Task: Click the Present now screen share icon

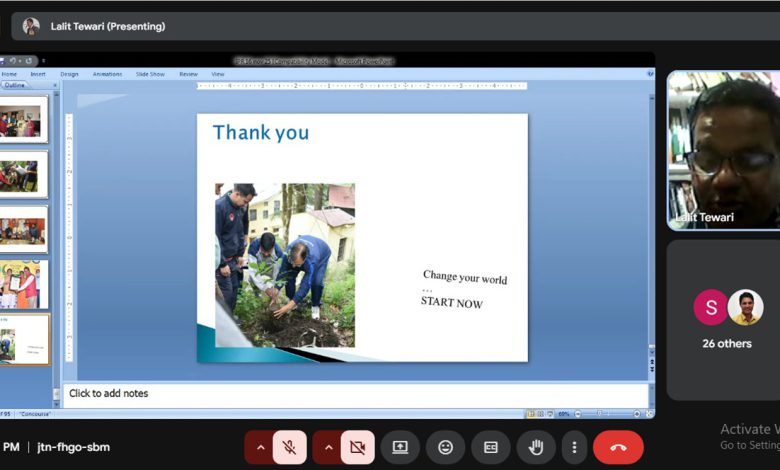Action: pyautogui.click(x=400, y=447)
